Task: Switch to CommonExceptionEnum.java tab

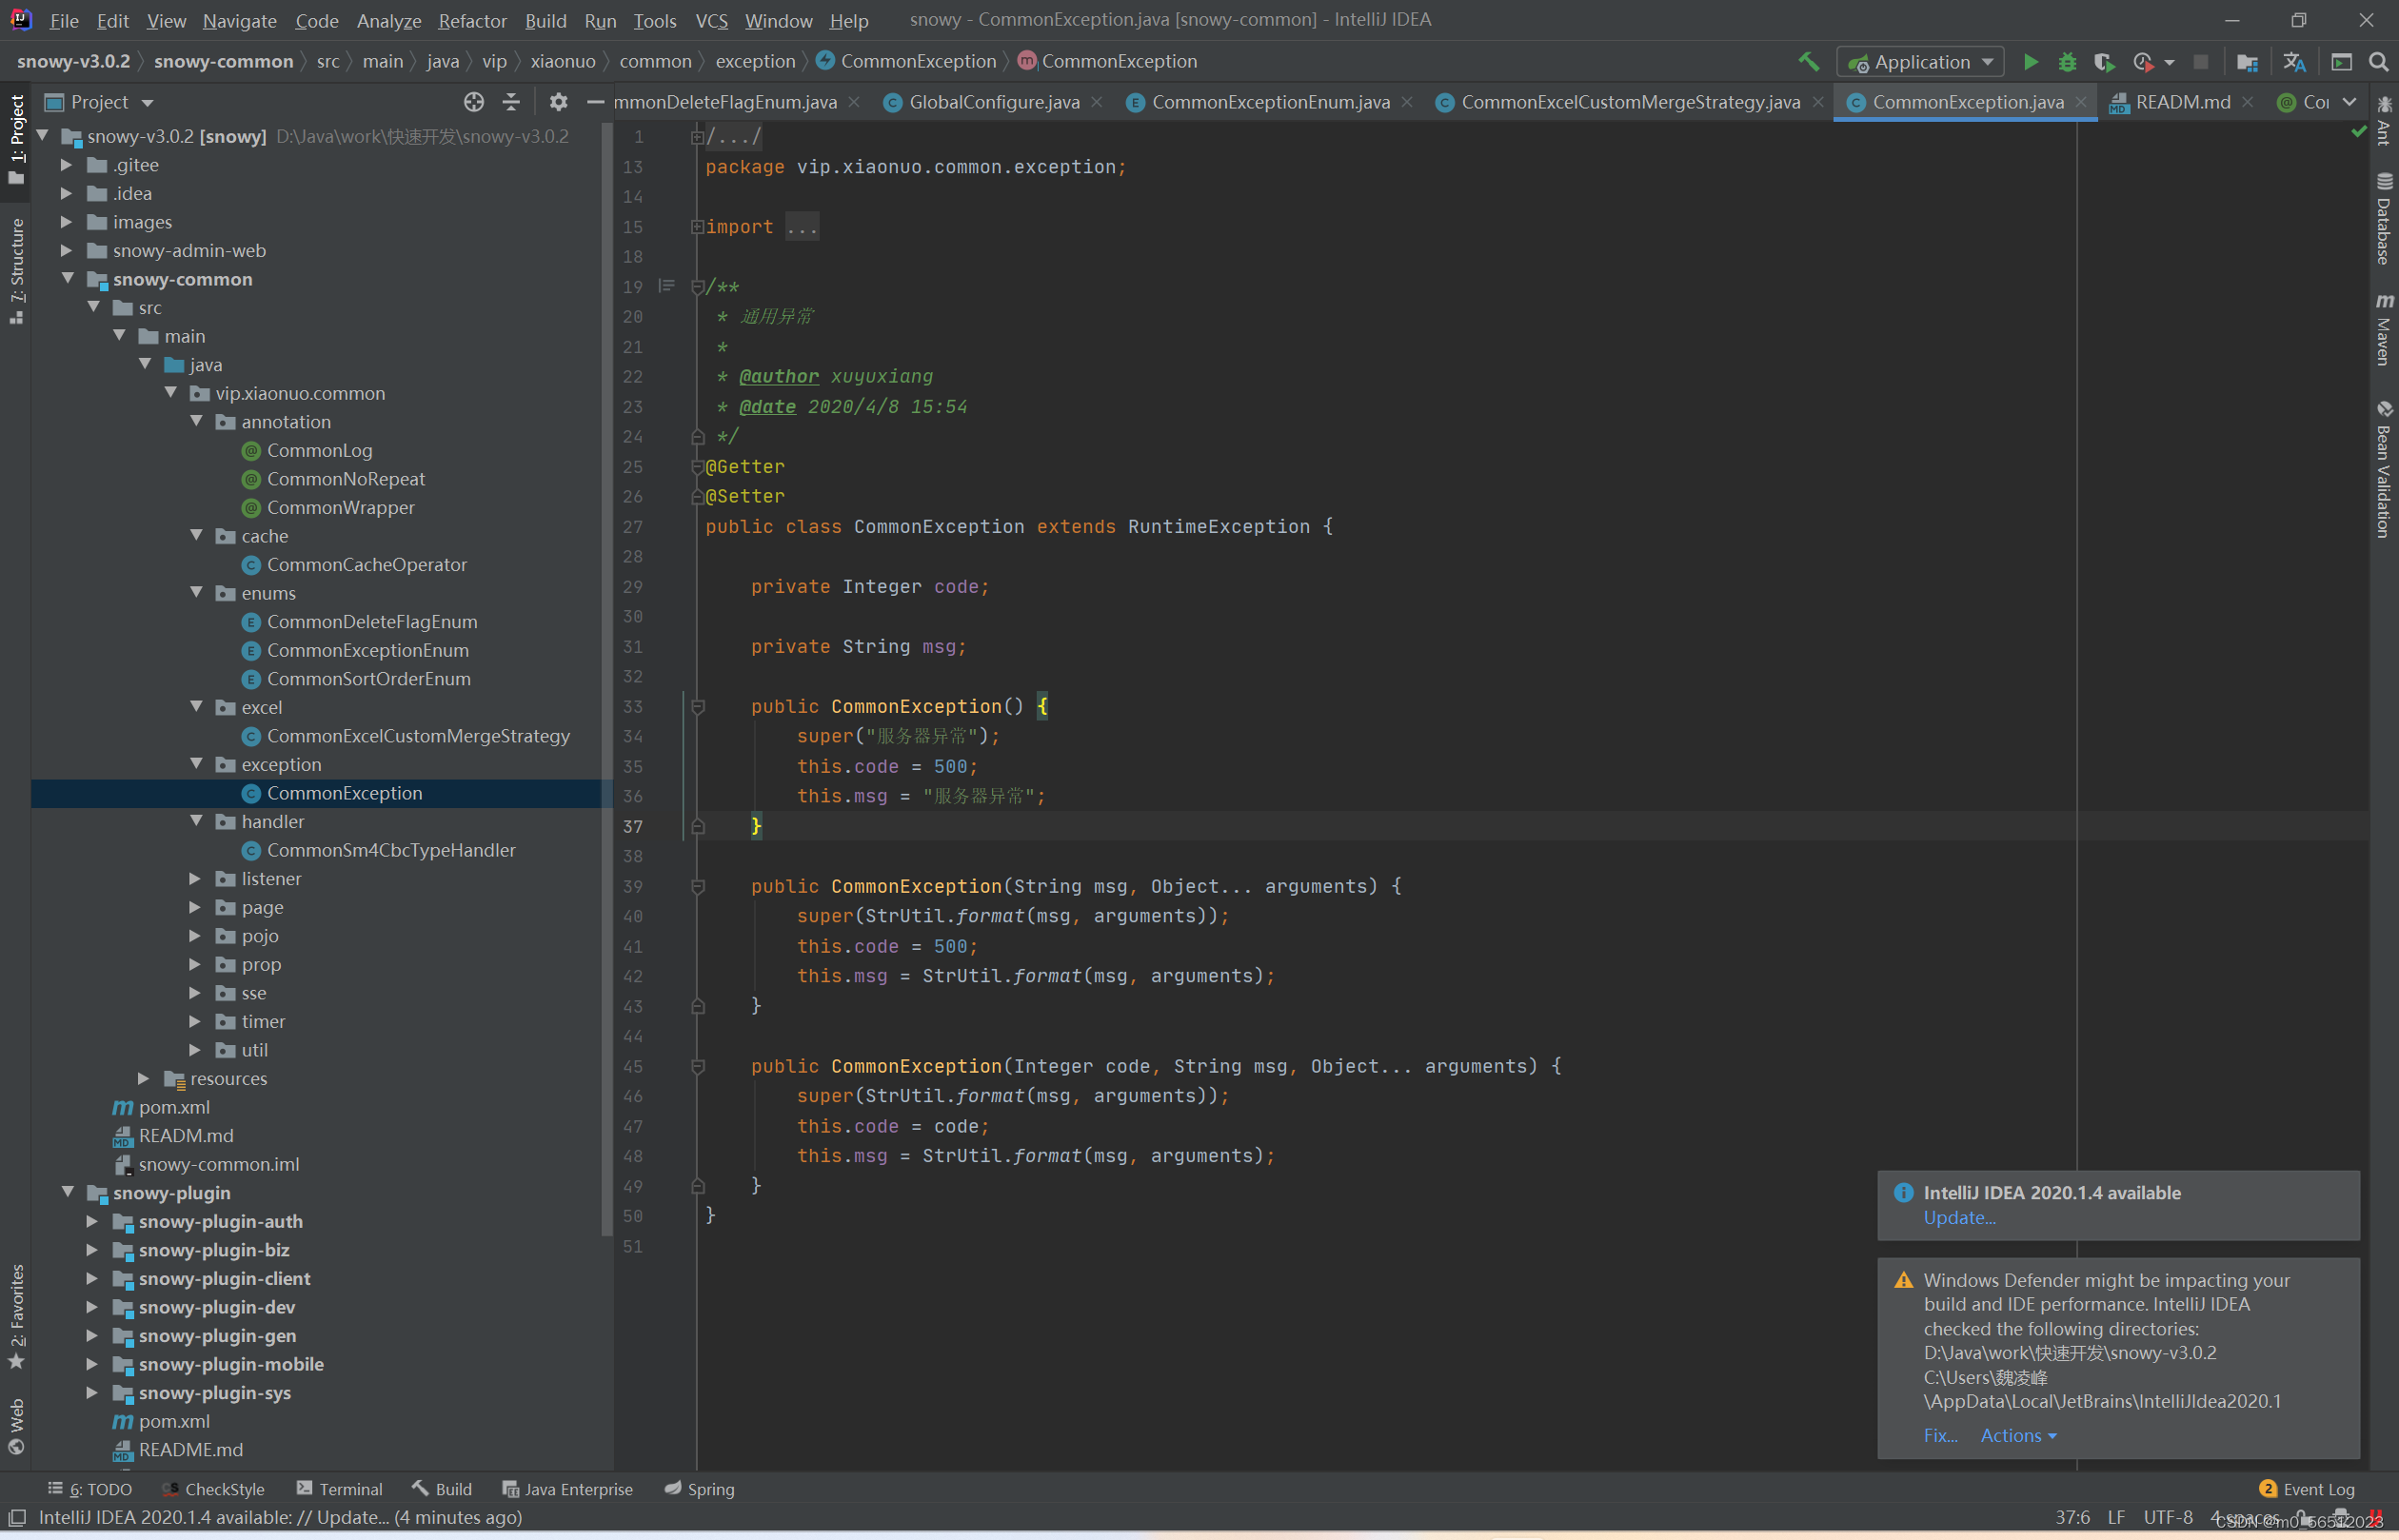Action: pyautogui.click(x=1269, y=102)
